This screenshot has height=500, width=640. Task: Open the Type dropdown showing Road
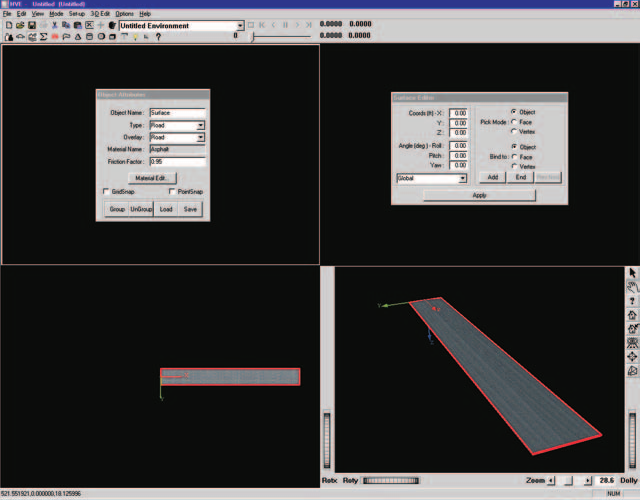(200, 125)
